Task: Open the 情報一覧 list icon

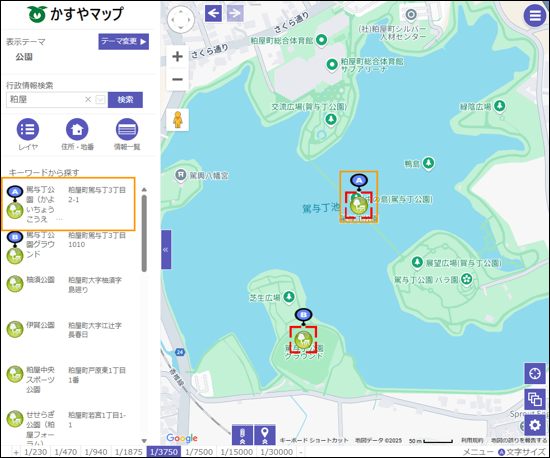Action: pyautogui.click(x=127, y=129)
